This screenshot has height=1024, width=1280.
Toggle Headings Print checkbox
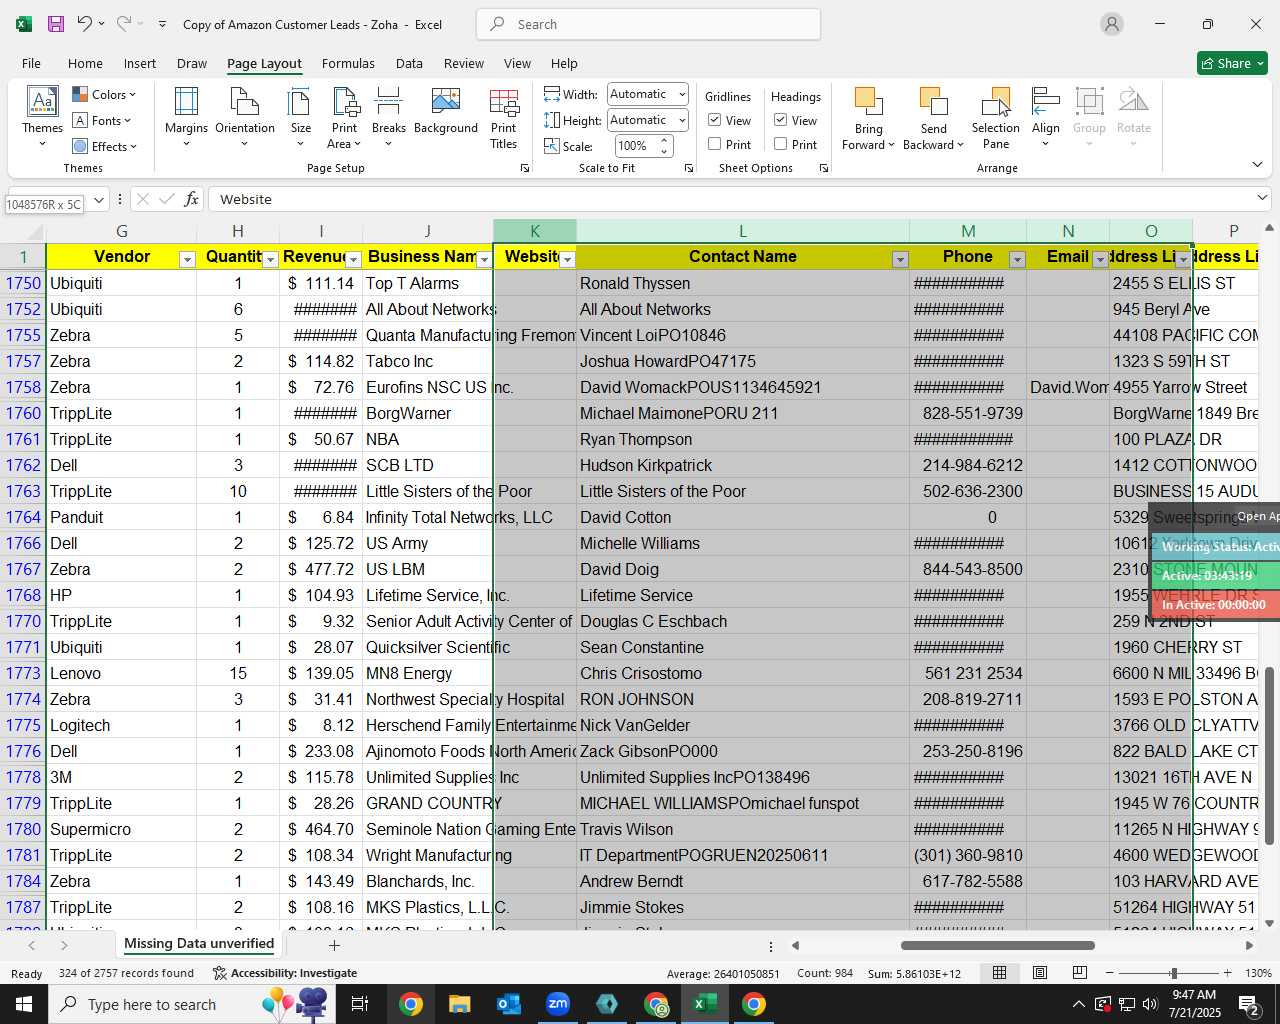(781, 144)
